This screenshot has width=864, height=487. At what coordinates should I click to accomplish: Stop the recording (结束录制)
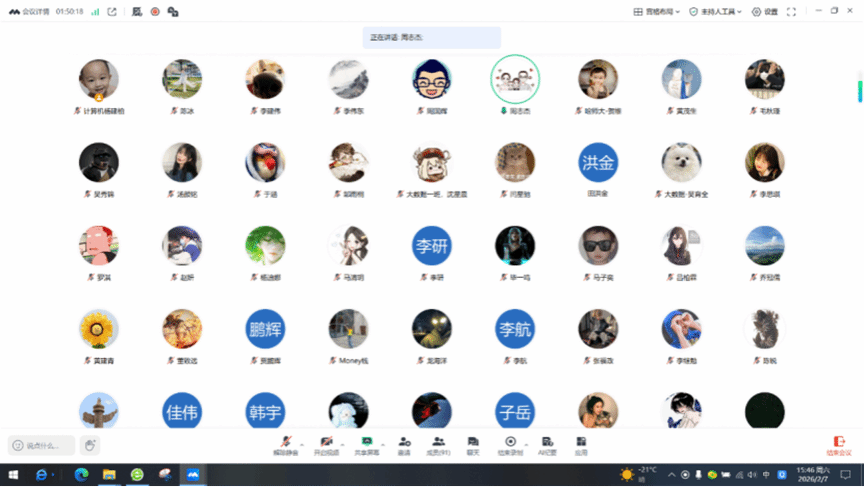pos(510,444)
